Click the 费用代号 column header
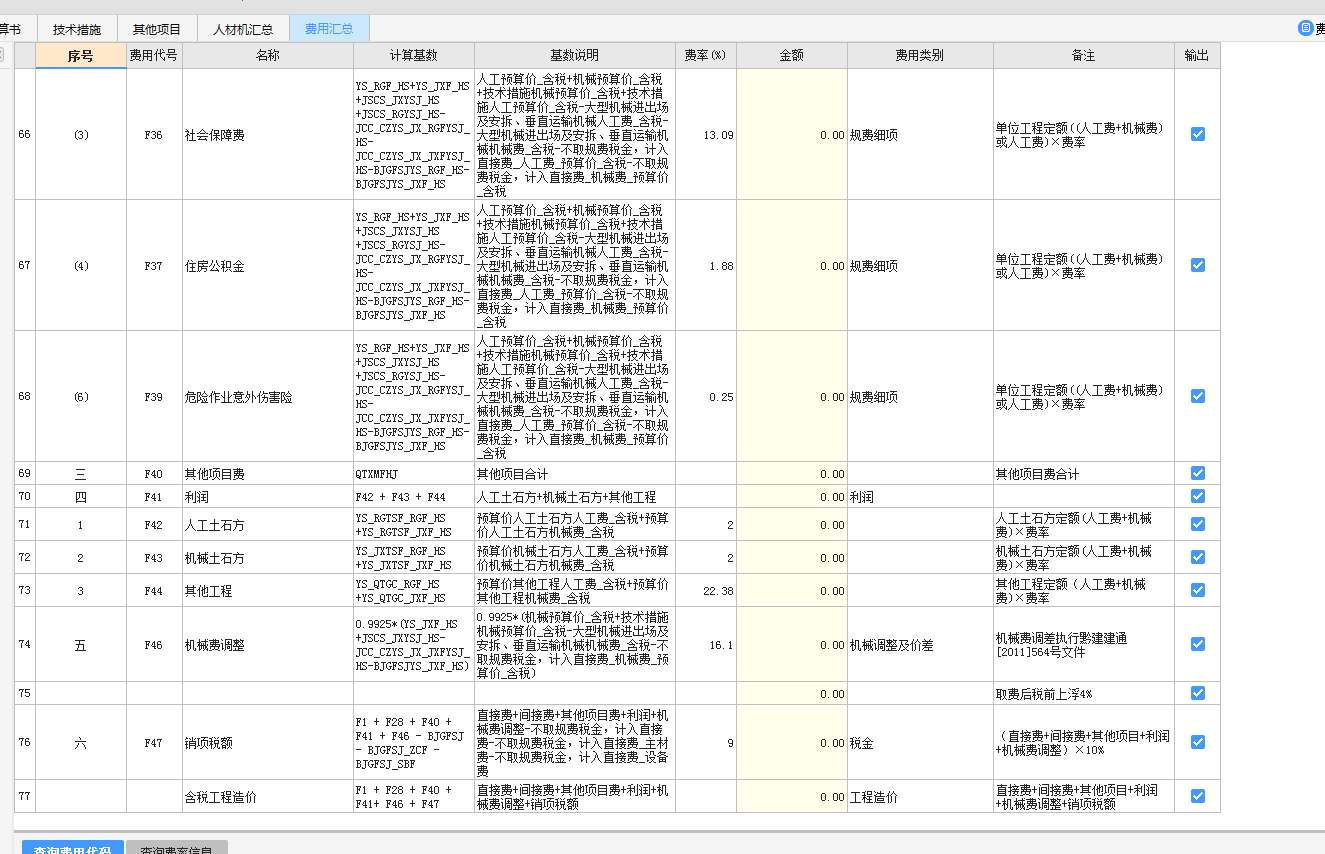1325x854 pixels. click(154, 56)
